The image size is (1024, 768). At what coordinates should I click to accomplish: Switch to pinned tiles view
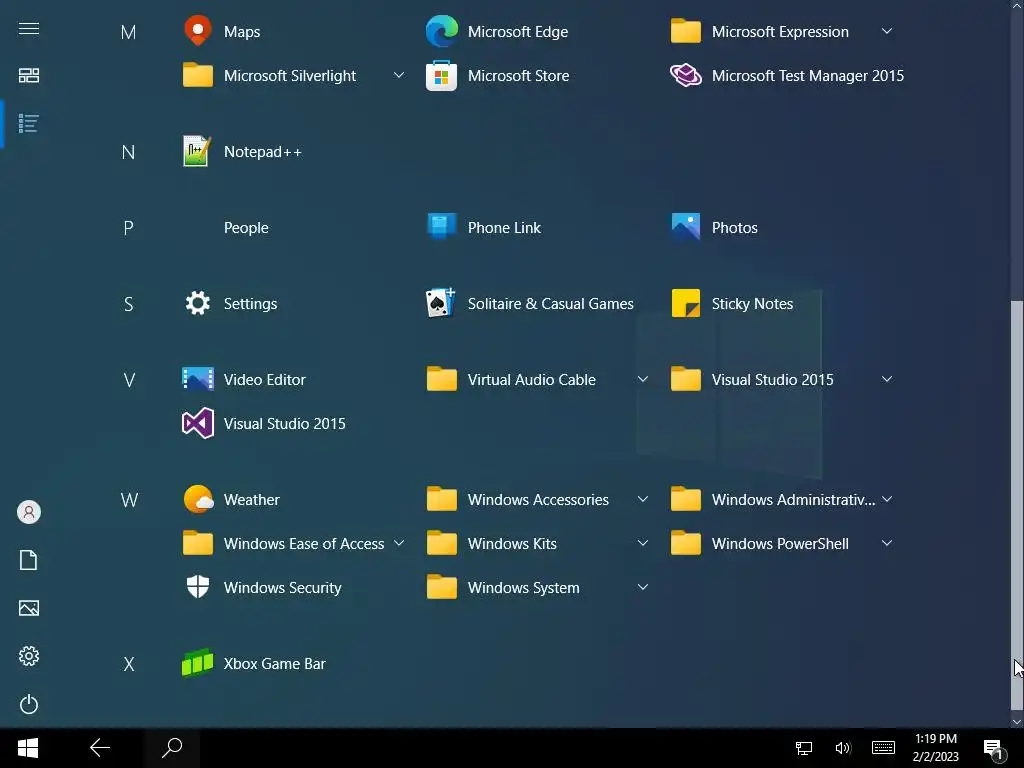click(29, 76)
